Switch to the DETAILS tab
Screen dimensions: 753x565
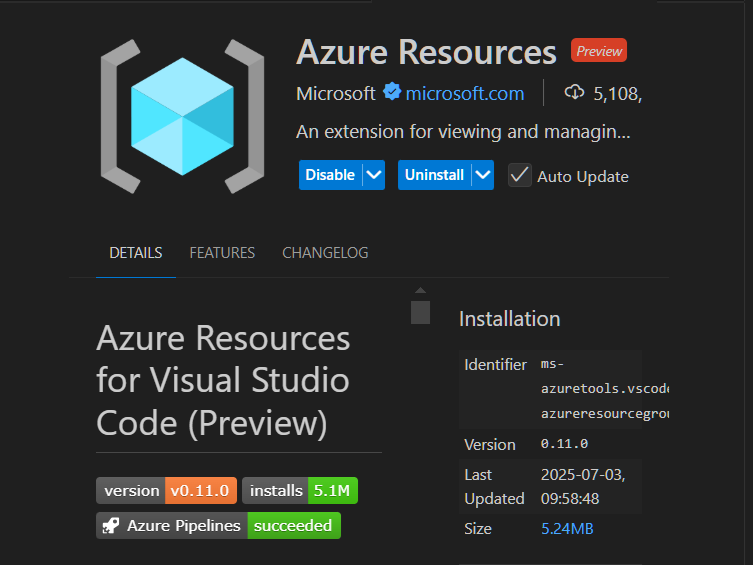(135, 253)
